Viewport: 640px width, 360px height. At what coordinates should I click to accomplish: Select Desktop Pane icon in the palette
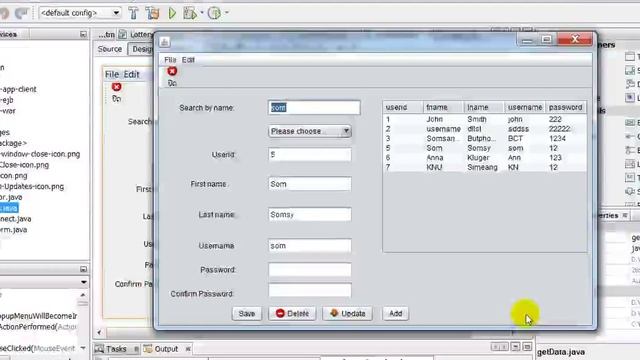coord(630,84)
